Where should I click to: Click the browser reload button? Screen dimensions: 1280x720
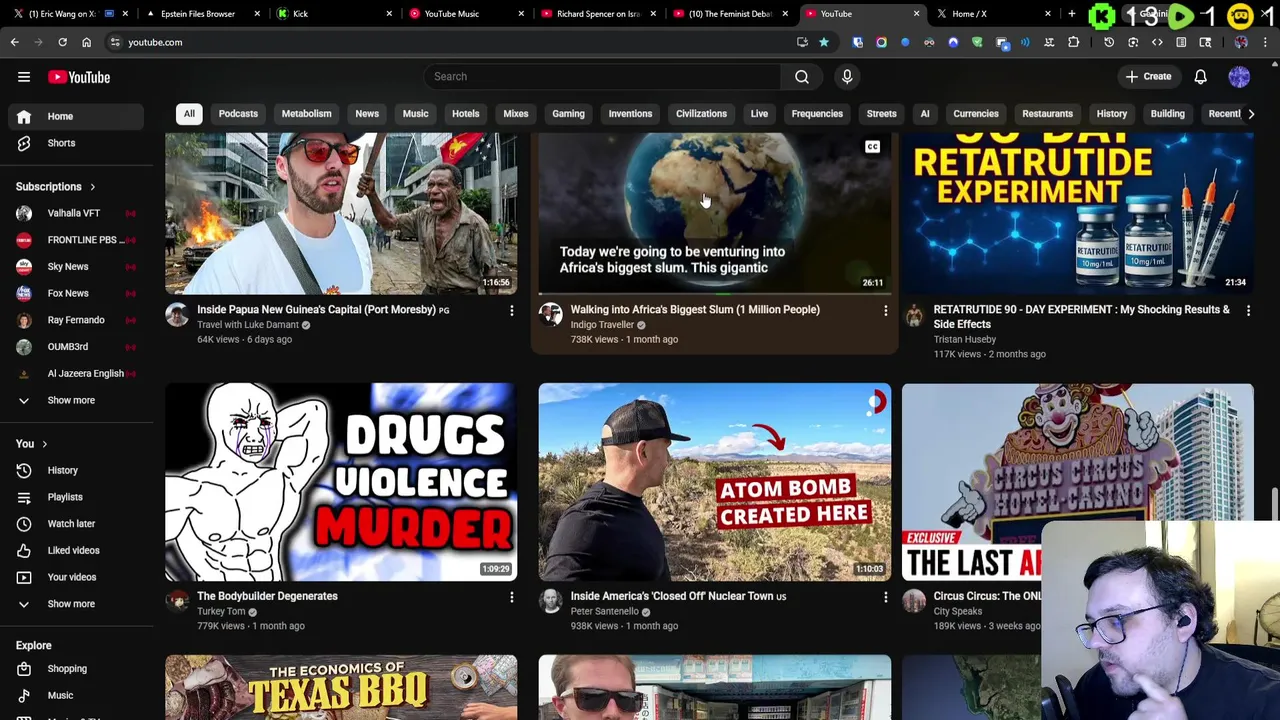click(62, 42)
